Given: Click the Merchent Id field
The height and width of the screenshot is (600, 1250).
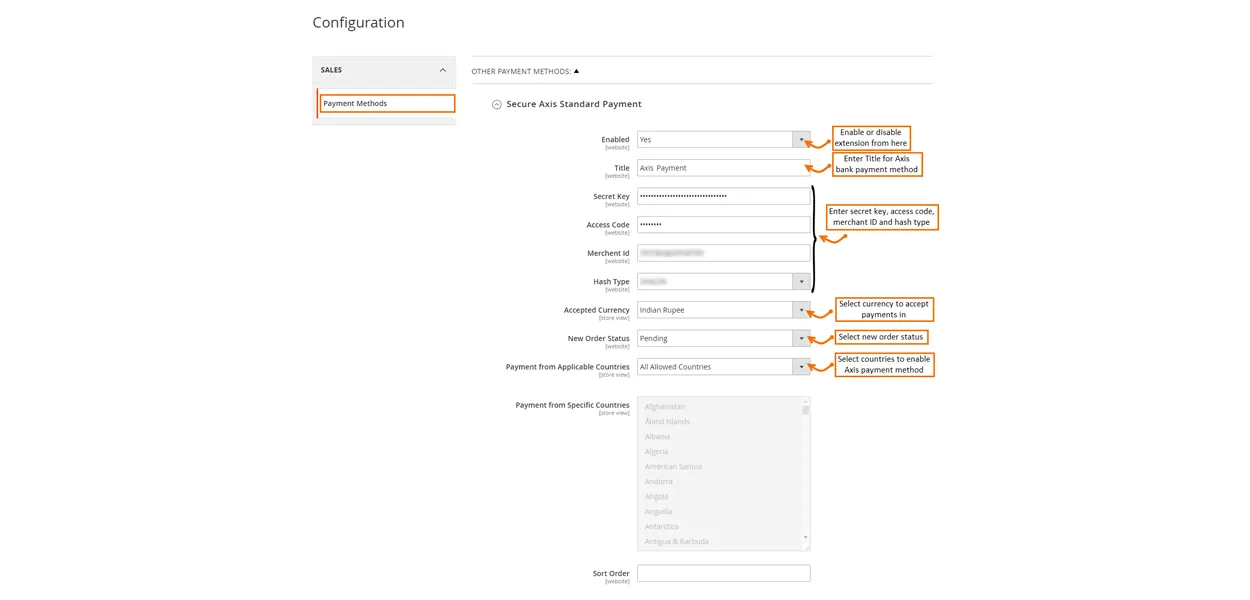Looking at the screenshot, I should pyautogui.click(x=723, y=253).
